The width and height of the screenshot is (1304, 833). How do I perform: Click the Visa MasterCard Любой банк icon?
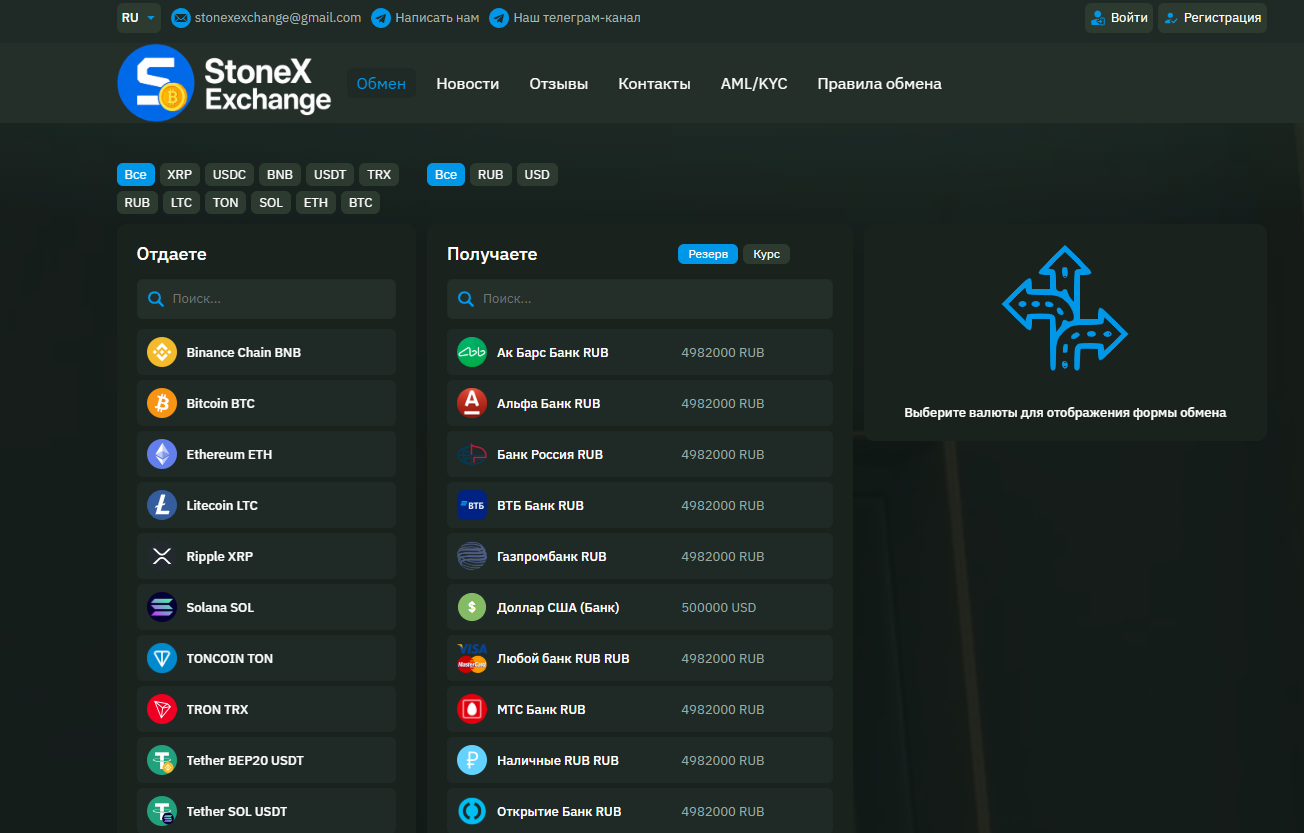[x=472, y=658]
